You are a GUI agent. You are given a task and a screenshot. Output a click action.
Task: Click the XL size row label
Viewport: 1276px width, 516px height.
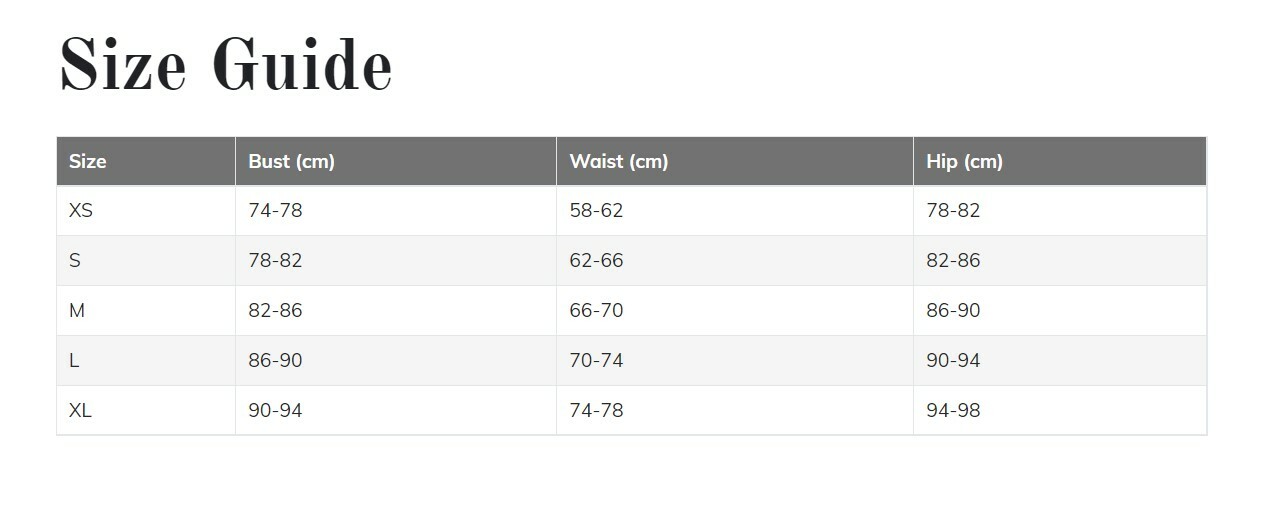coord(80,411)
